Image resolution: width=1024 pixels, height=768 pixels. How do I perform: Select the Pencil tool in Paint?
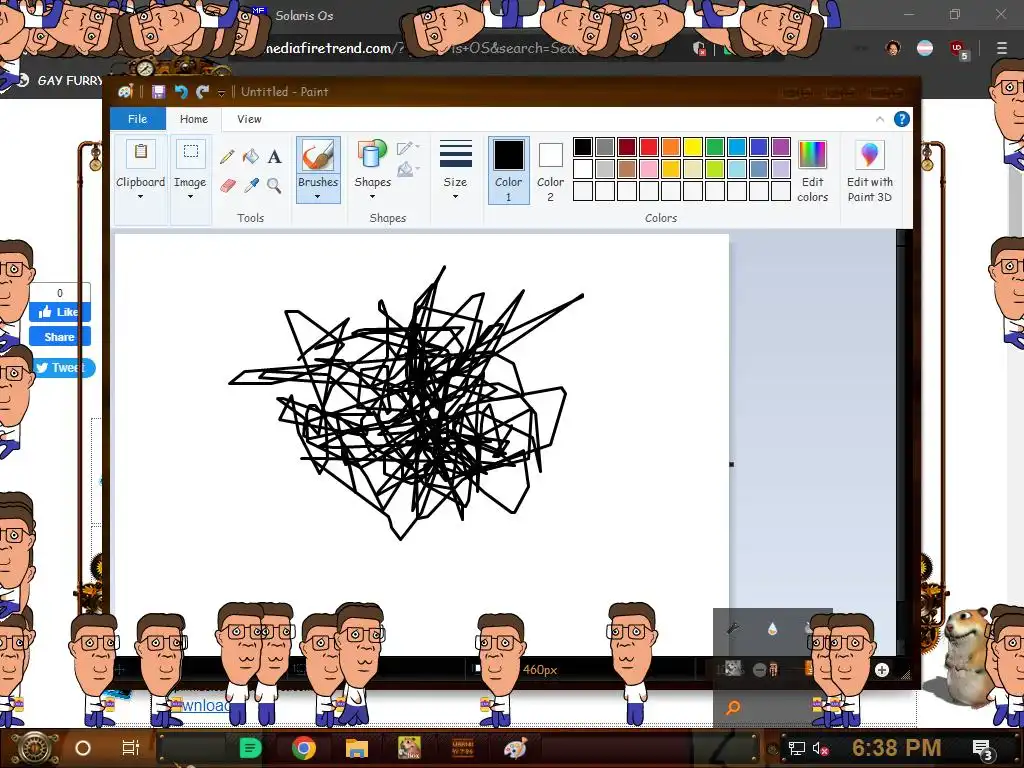227,157
